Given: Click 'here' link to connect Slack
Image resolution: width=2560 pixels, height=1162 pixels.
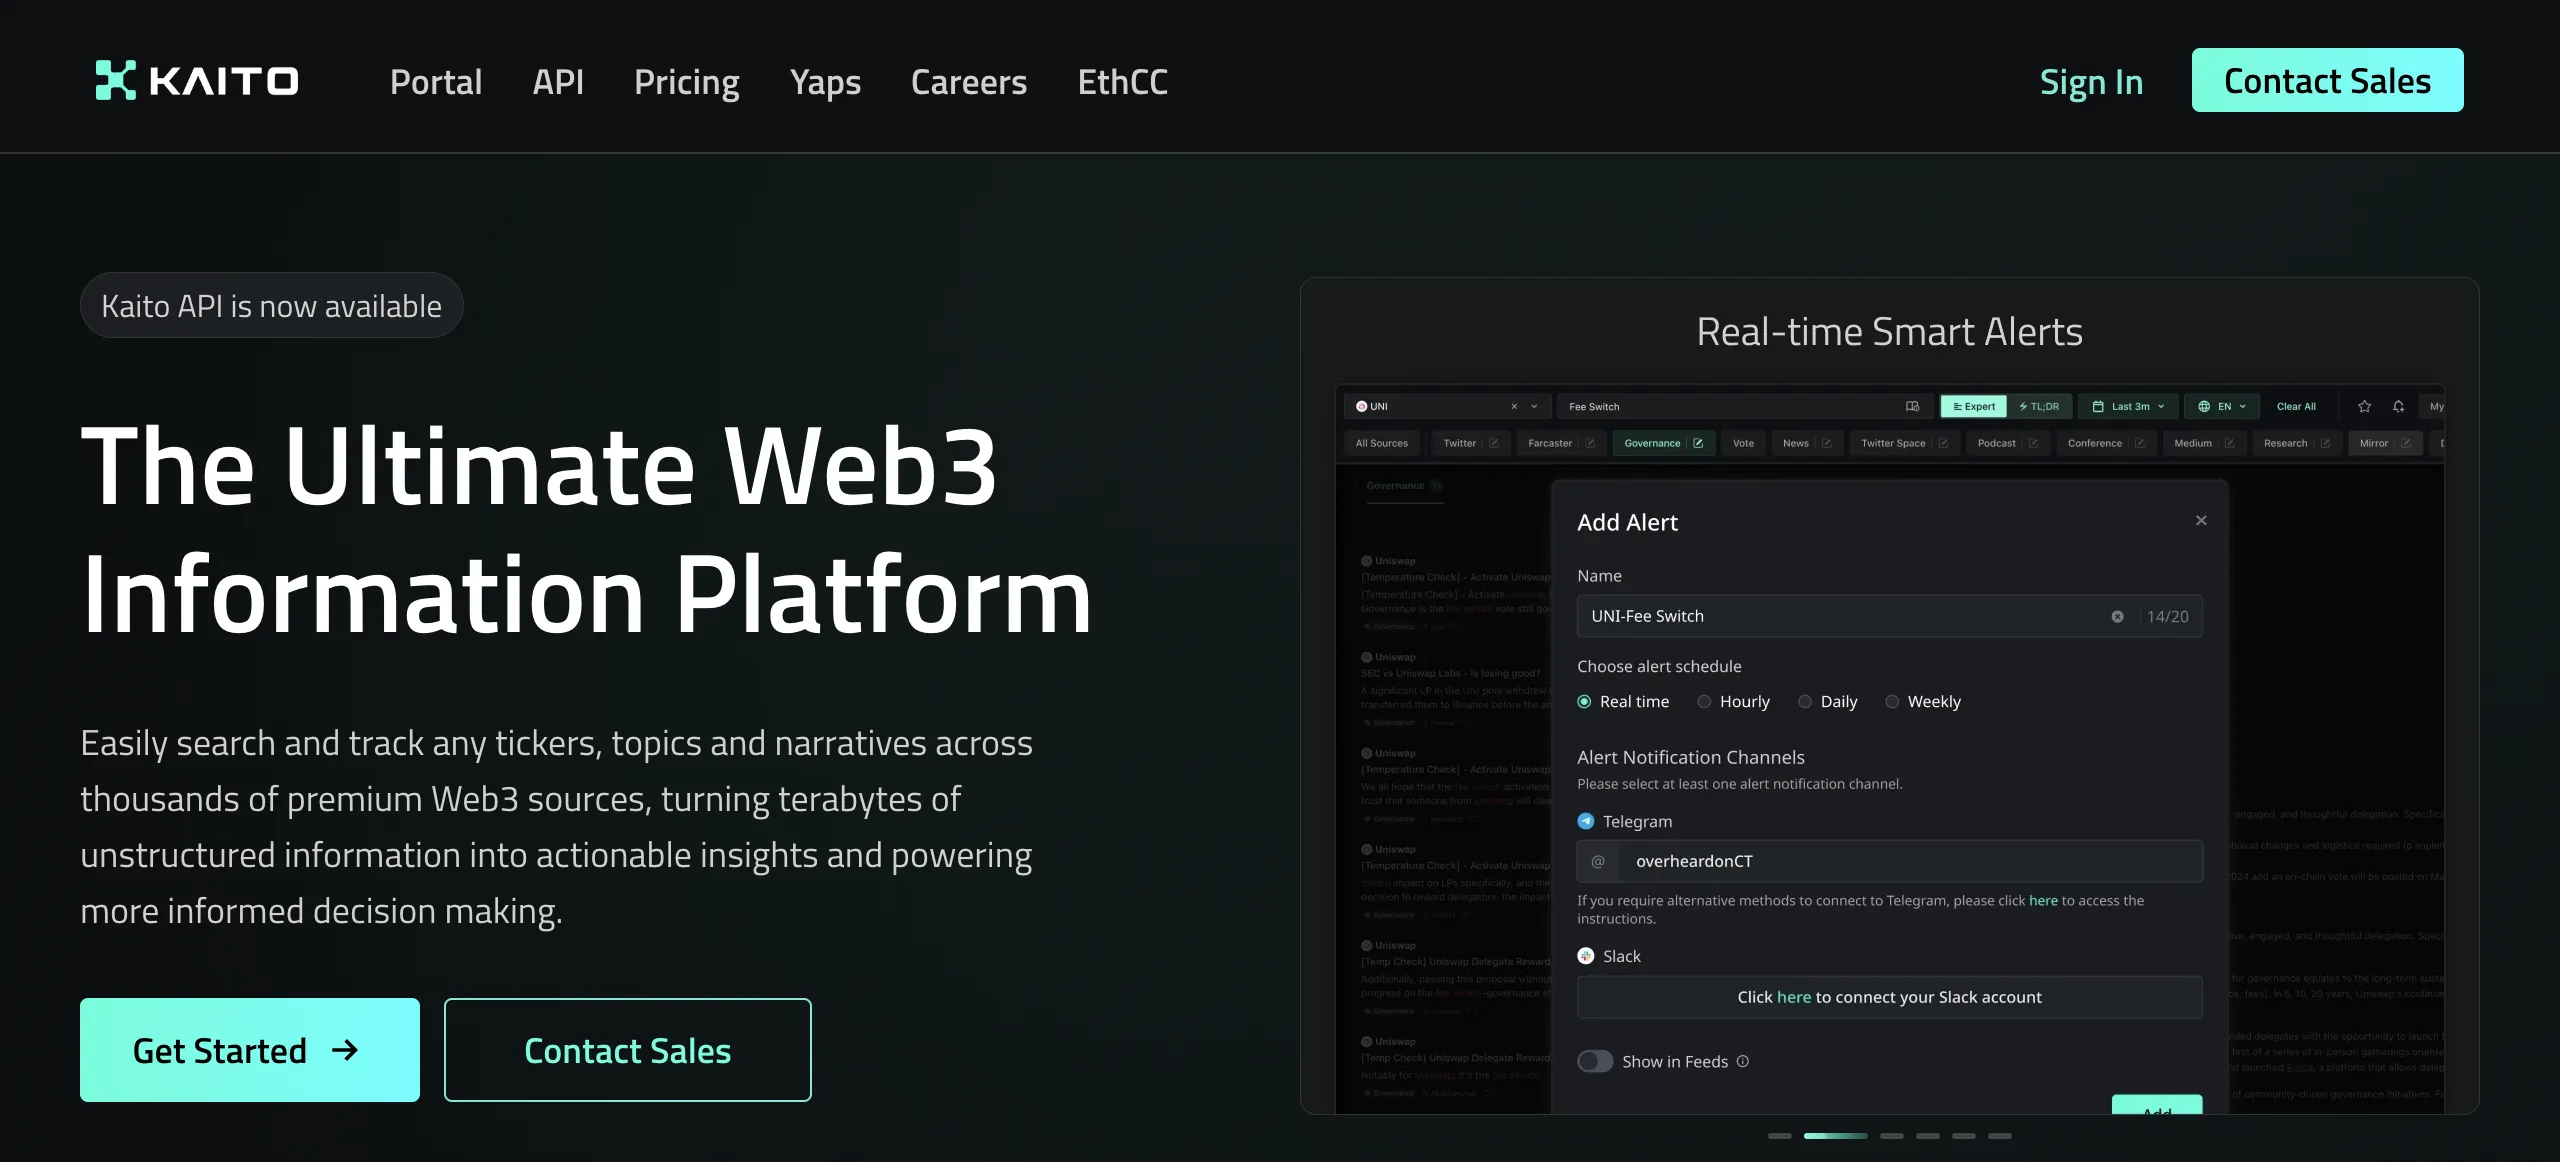Looking at the screenshot, I should point(1794,997).
